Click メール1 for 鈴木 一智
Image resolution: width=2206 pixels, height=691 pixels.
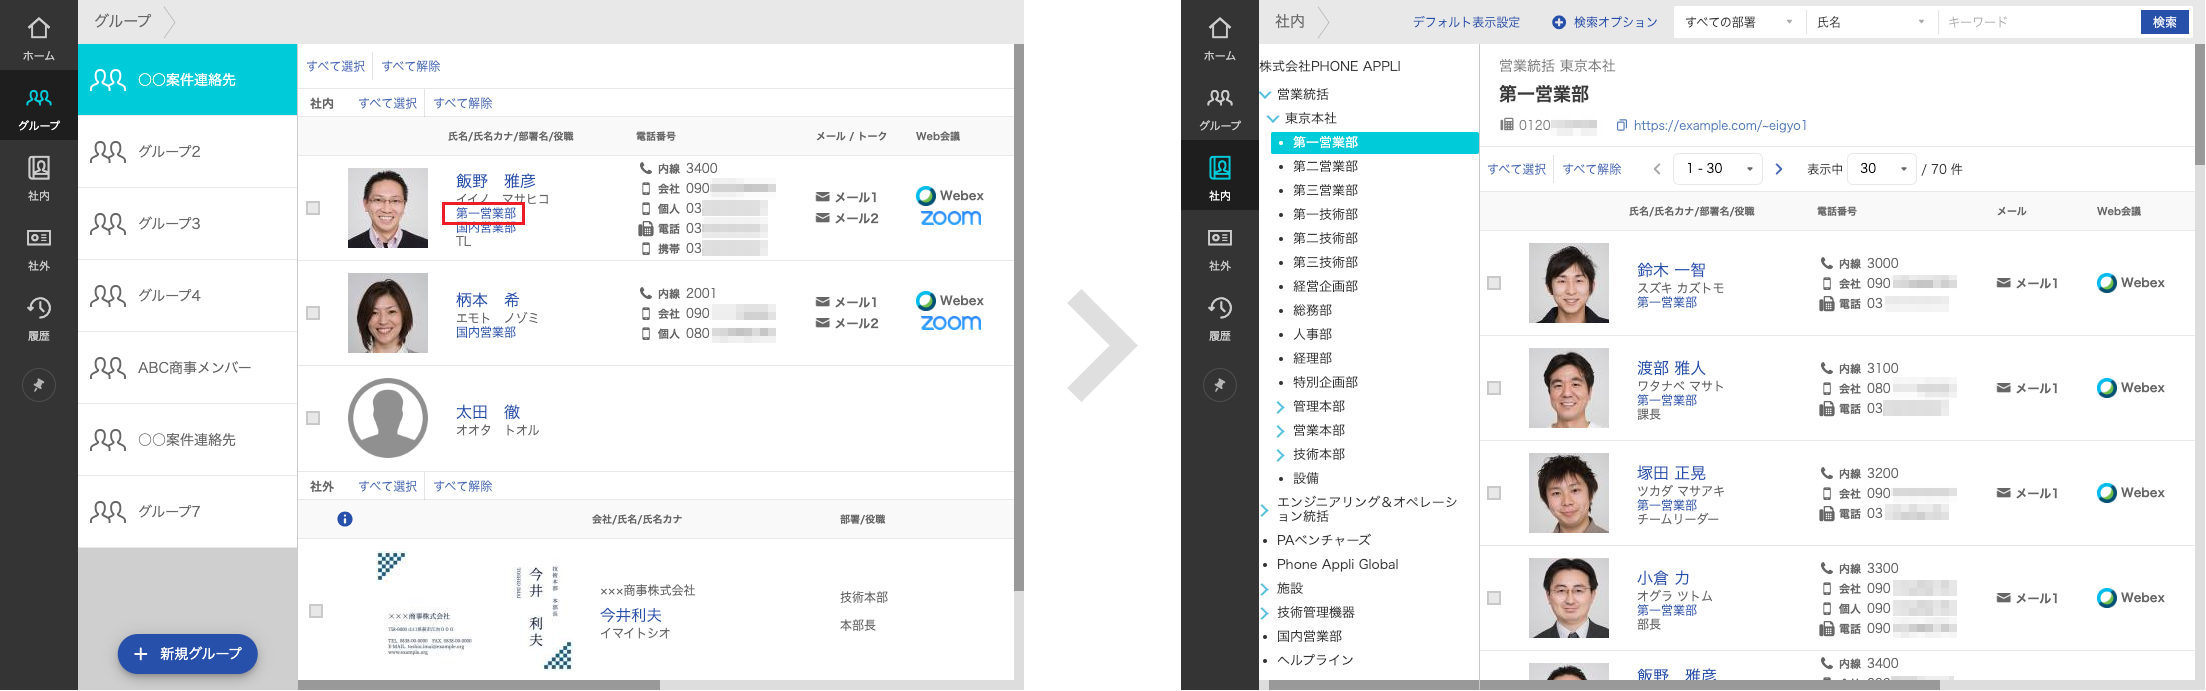coord(2027,283)
